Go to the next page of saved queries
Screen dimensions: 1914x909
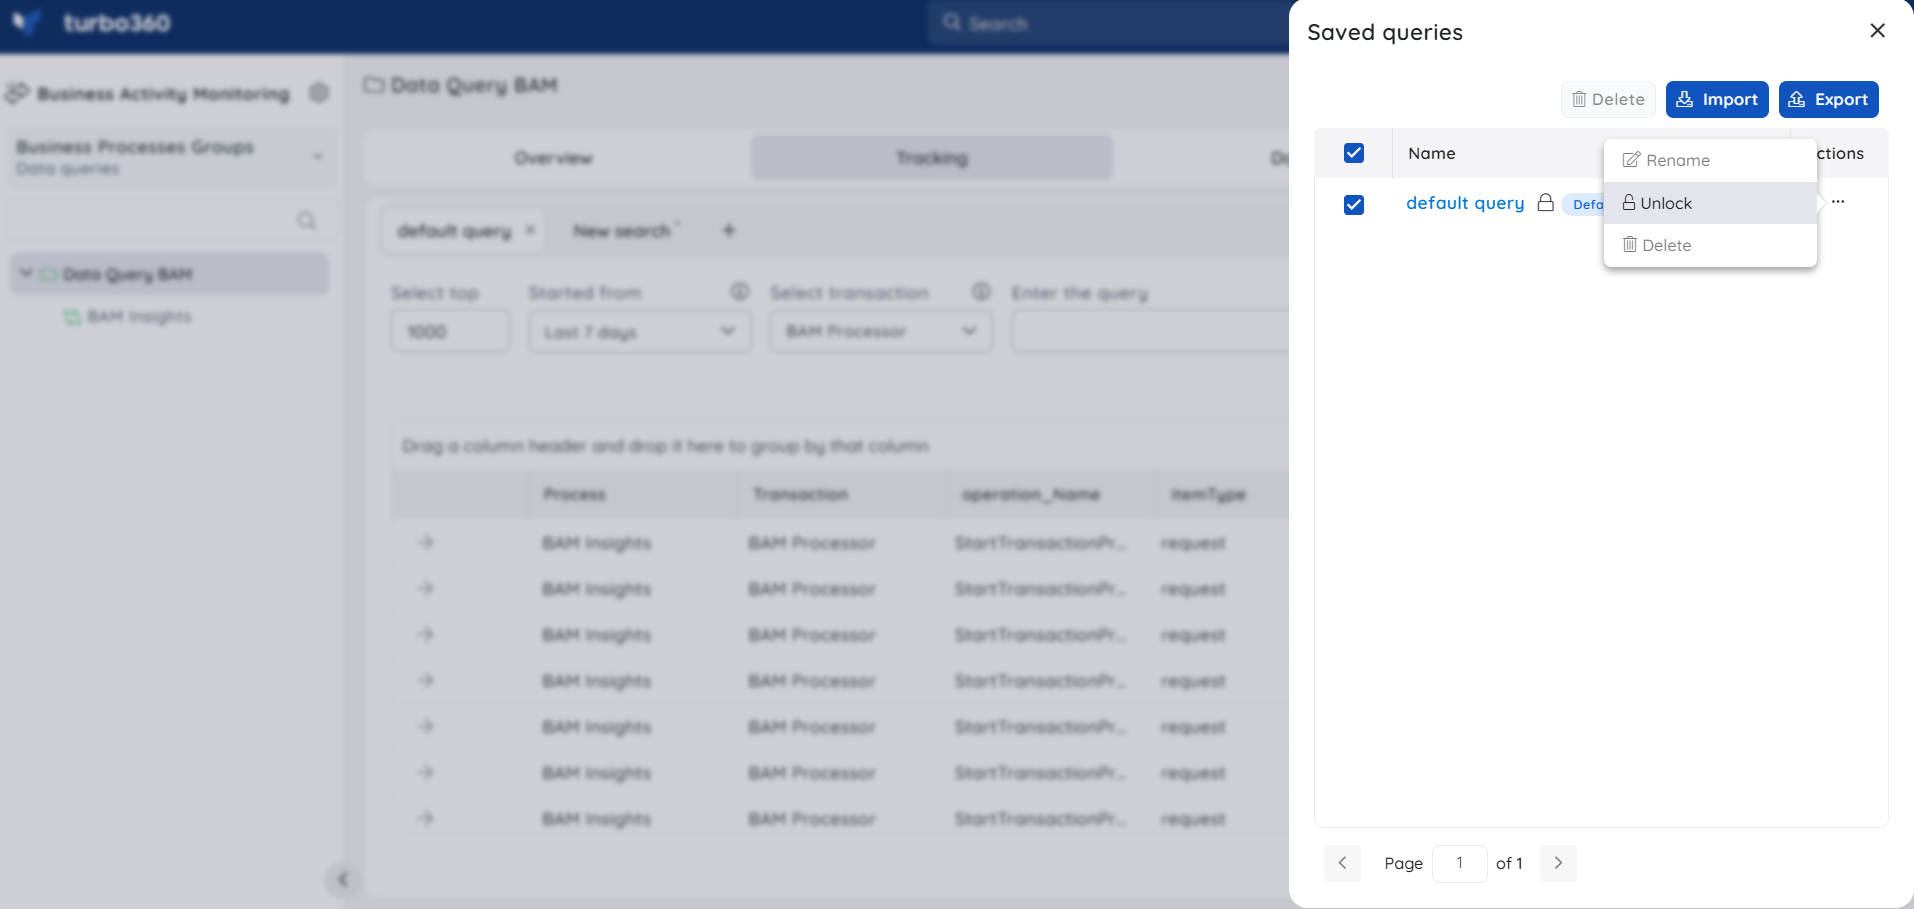(1558, 863)
